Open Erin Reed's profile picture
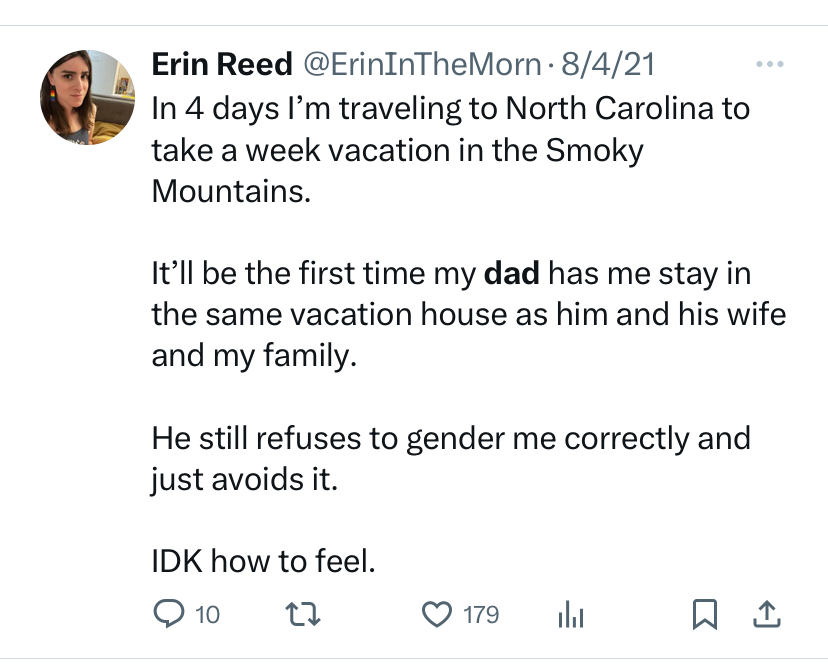Viewport: 828px width, 666px height. (x=87, y=97)
